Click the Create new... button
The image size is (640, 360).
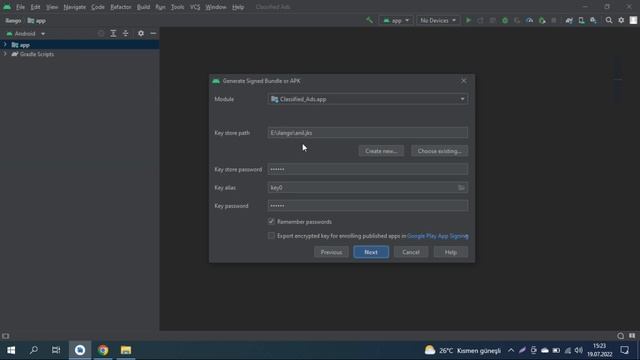[x=381, y=151]
